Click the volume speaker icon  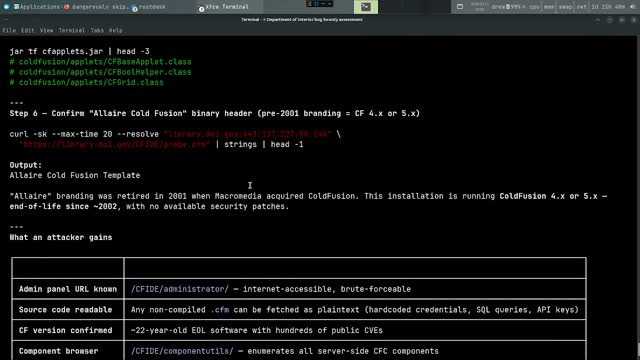[x=633, y=7]
